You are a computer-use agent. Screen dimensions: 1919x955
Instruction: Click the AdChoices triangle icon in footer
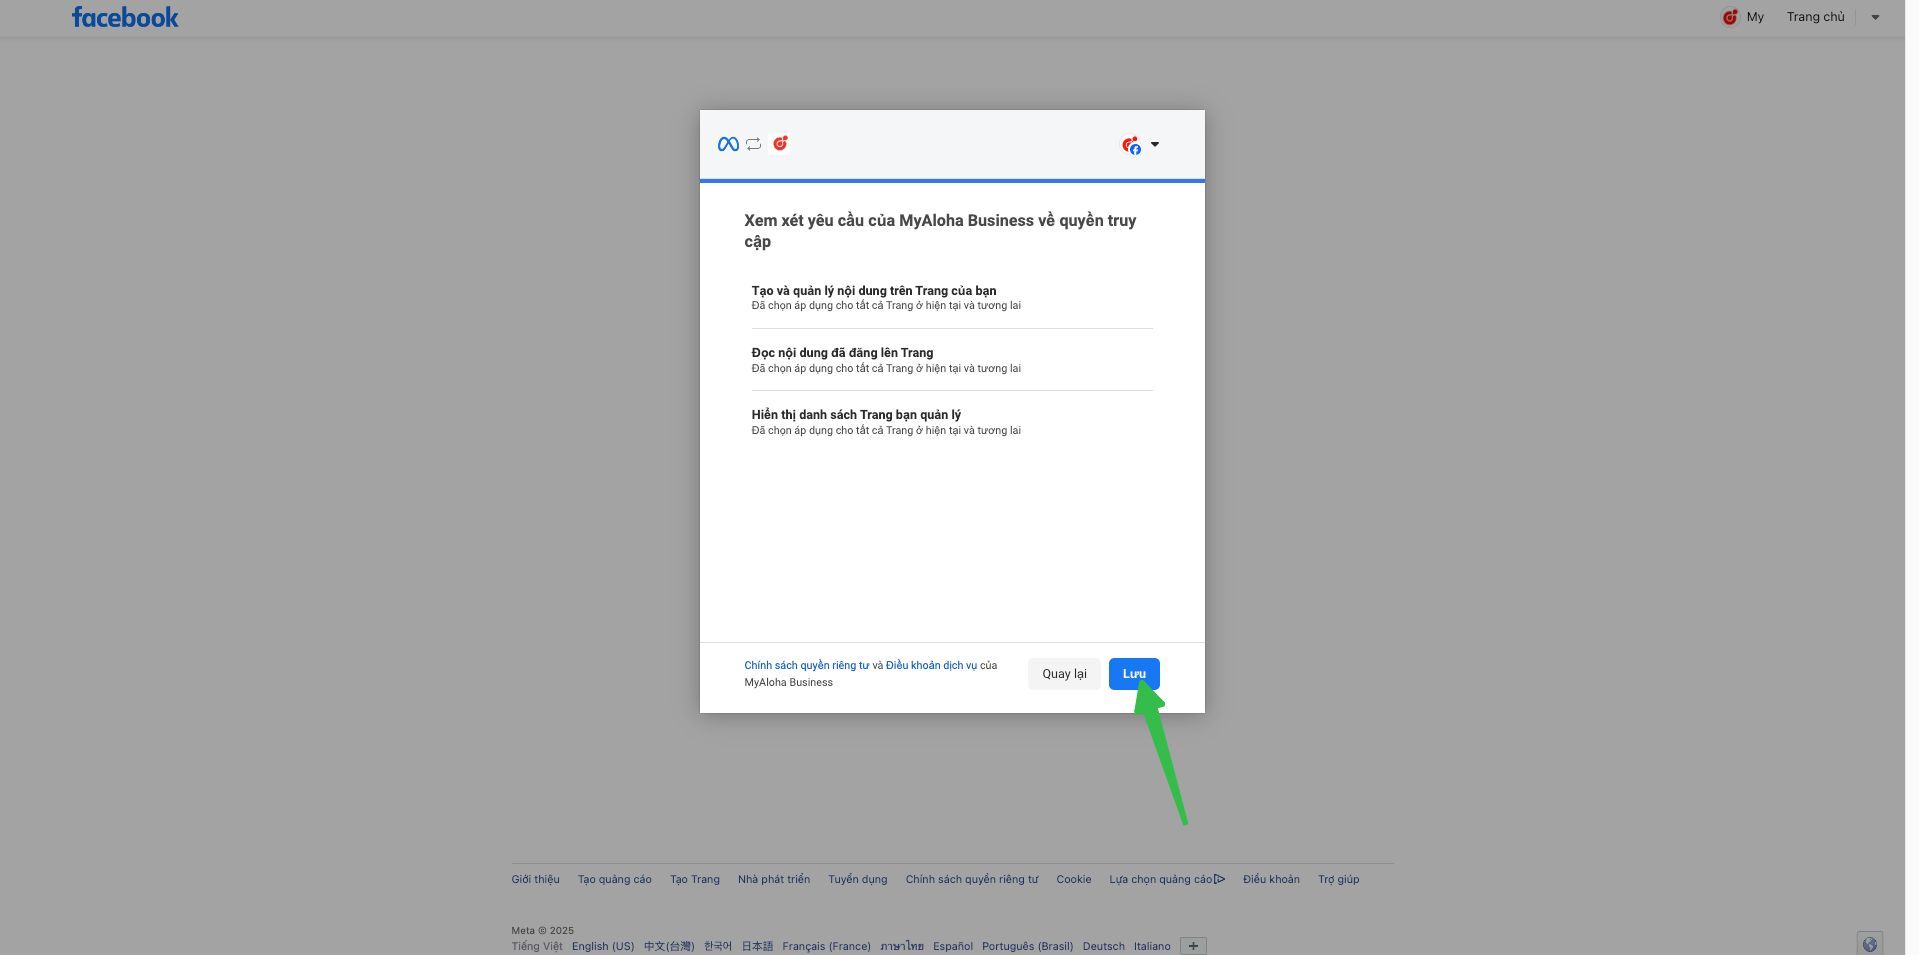[1219, 879]
